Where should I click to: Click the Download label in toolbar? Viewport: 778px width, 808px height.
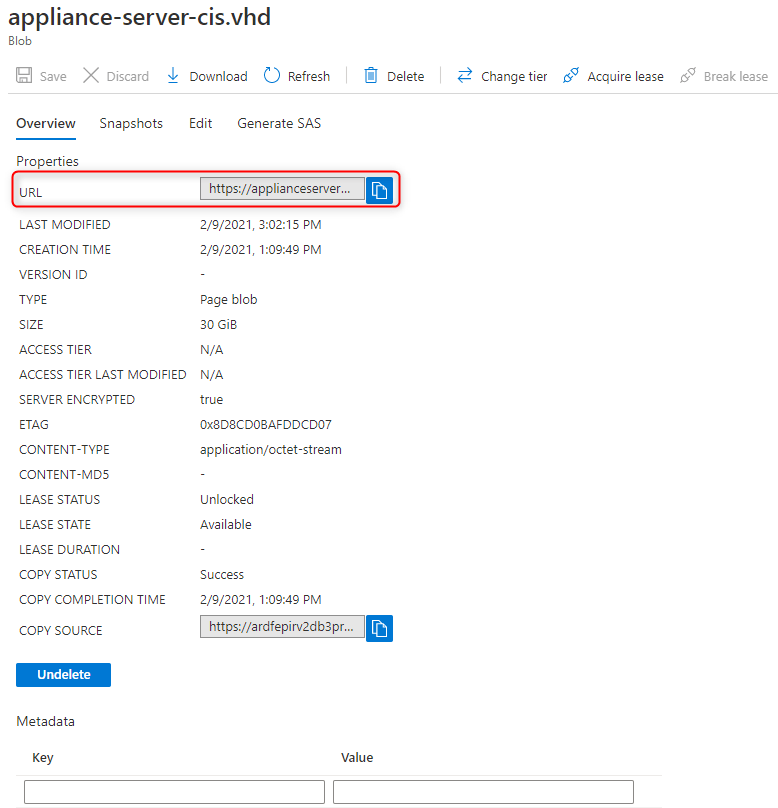(218, 76)
